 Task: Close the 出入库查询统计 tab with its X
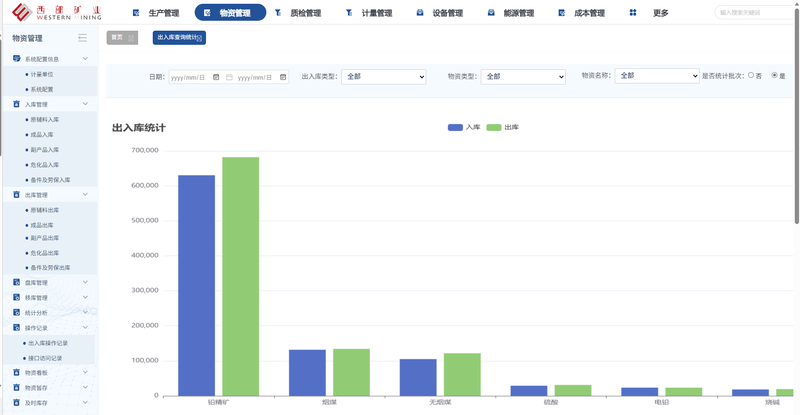point(199,38)
